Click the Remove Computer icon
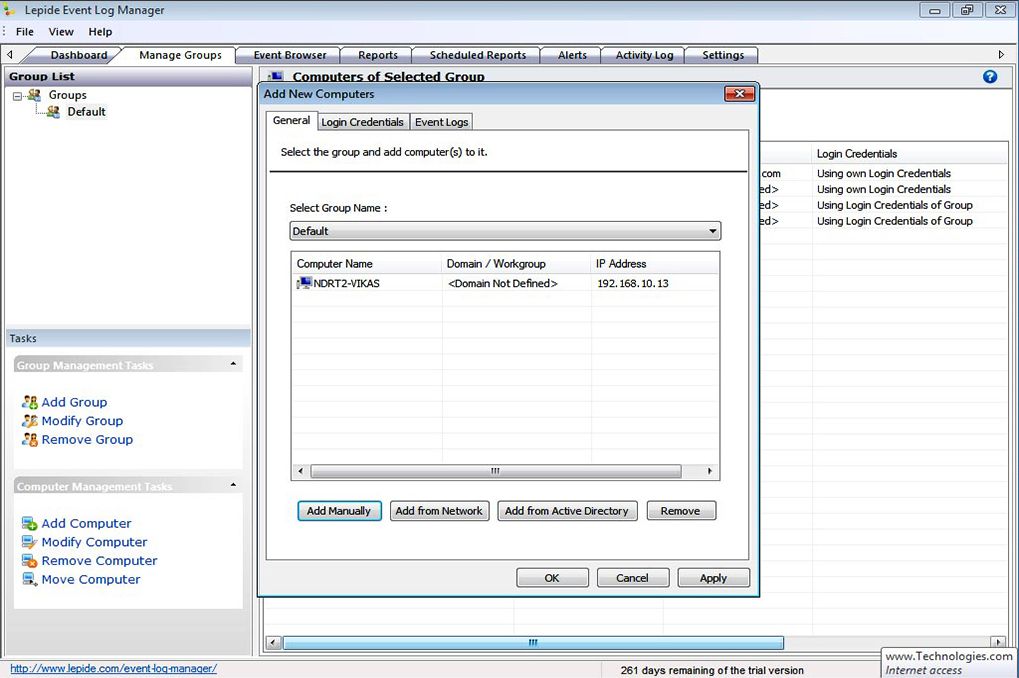 click(x=29, y=561)
